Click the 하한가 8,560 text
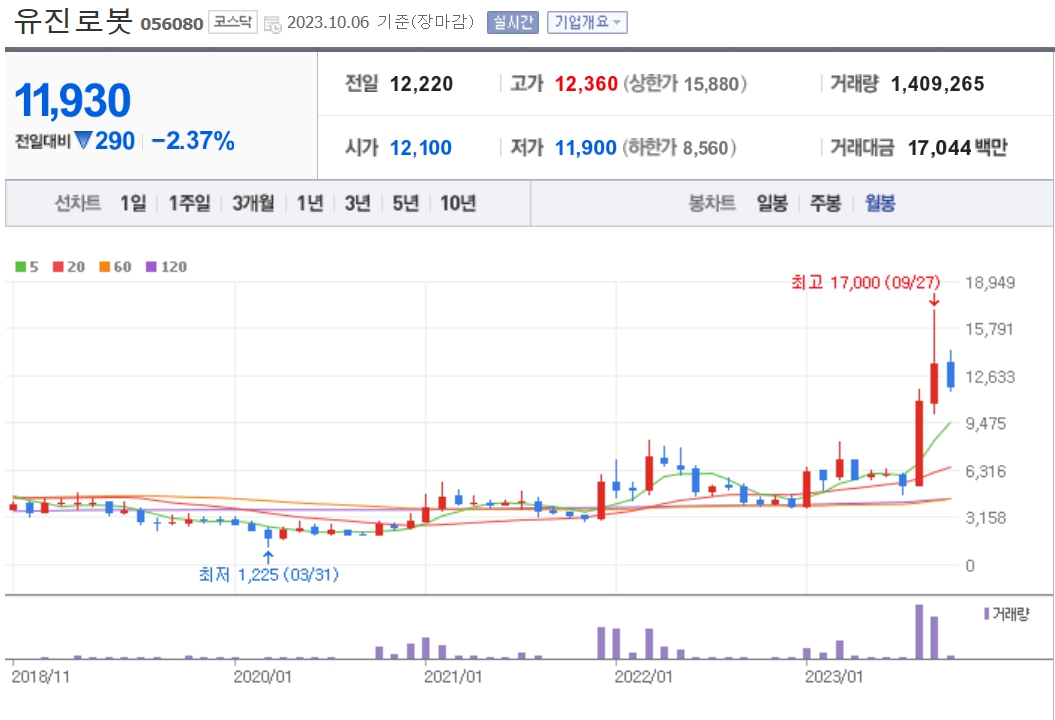This screenshot has height=720, width=1055. [x=680, y=148]
